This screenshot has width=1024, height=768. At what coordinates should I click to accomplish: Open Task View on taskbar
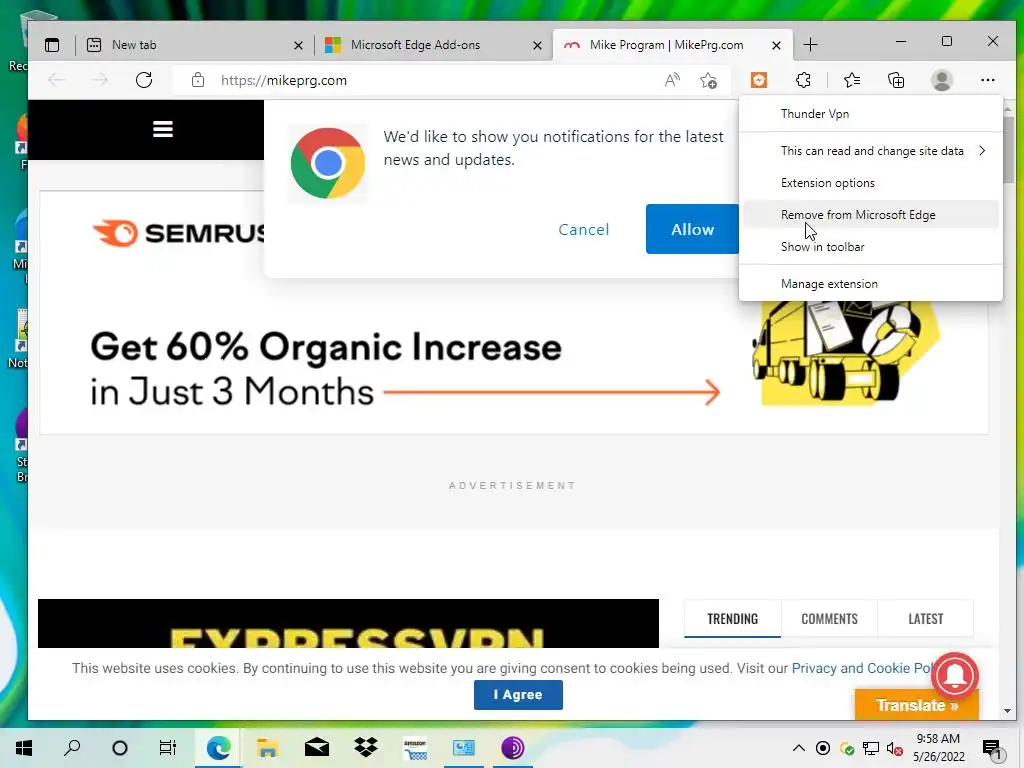[x=168, y=748]
